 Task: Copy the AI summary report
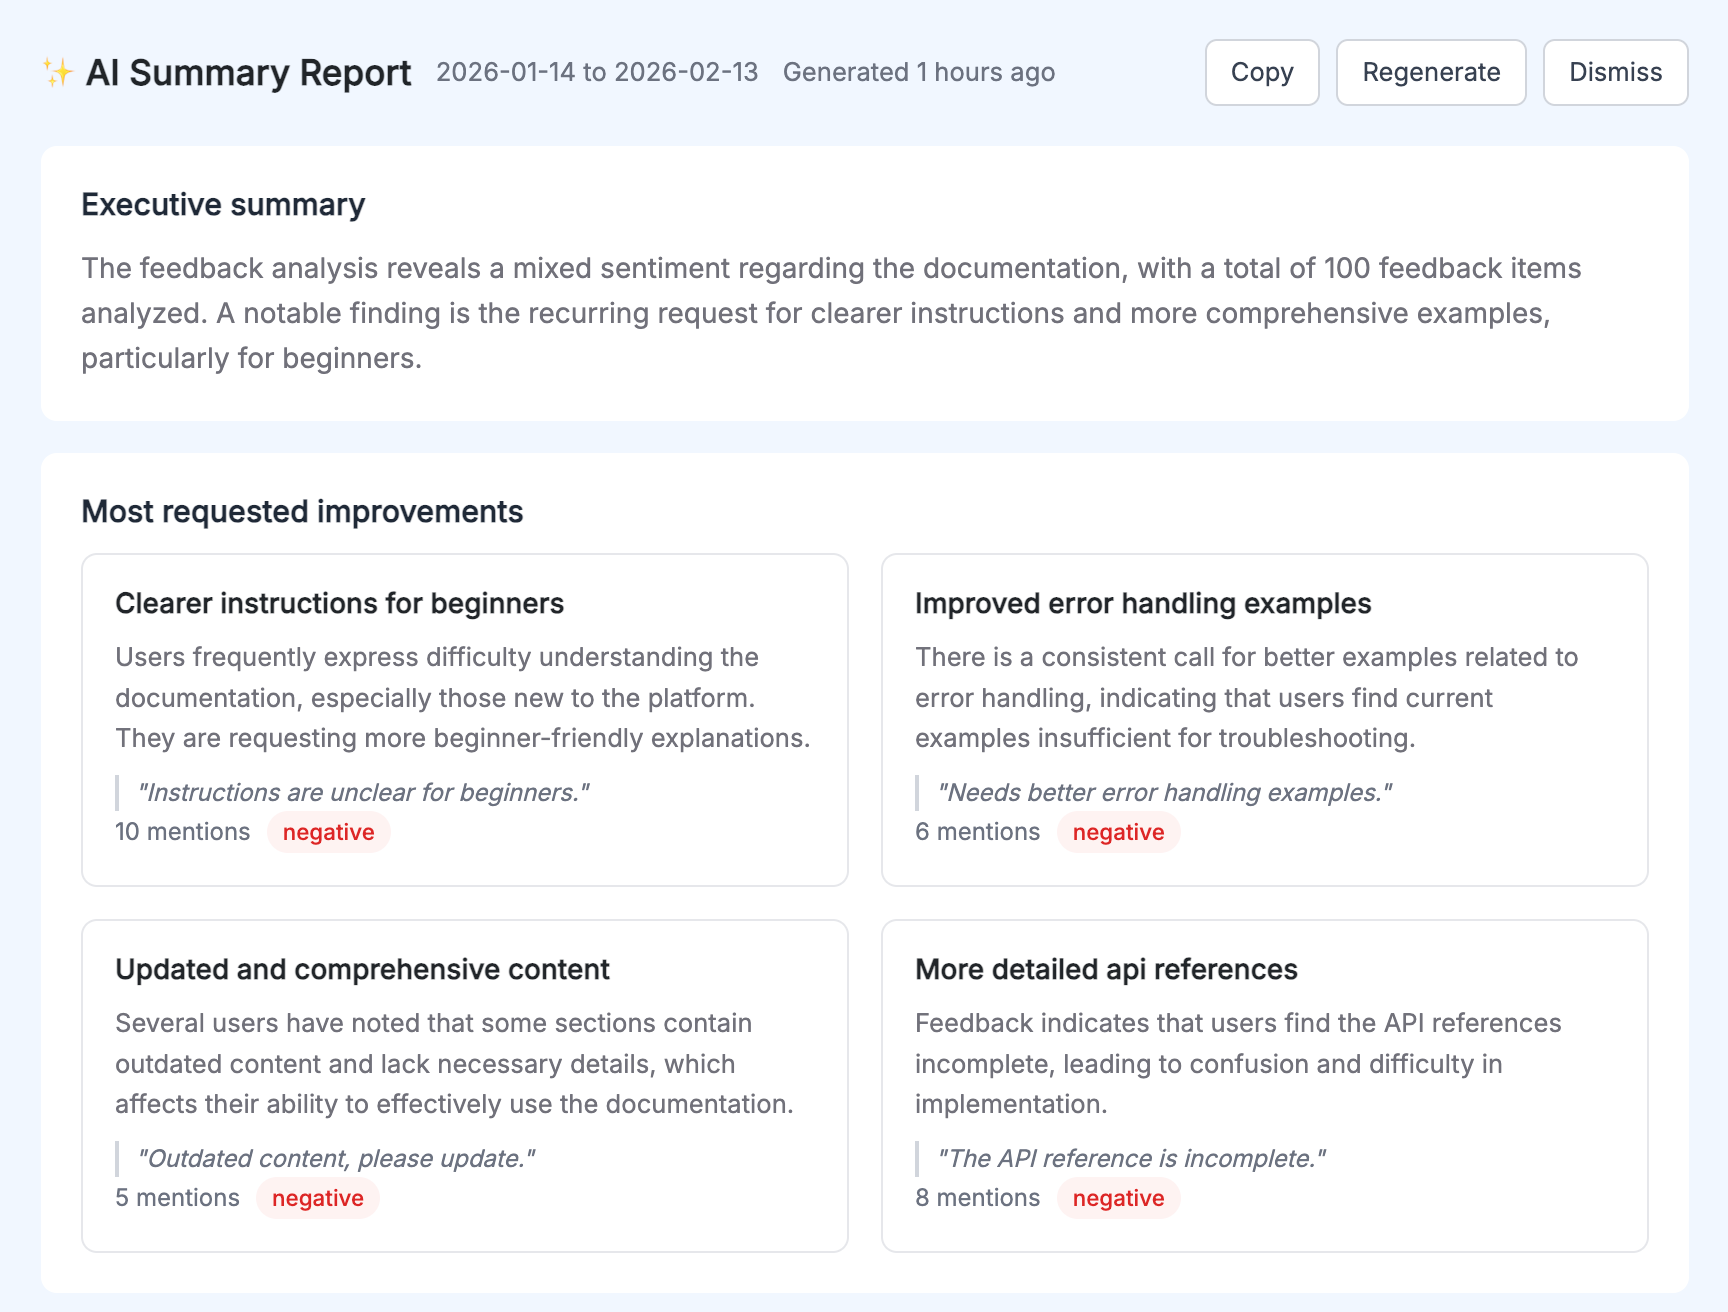pyautogui.click(x=1261, y=72)
